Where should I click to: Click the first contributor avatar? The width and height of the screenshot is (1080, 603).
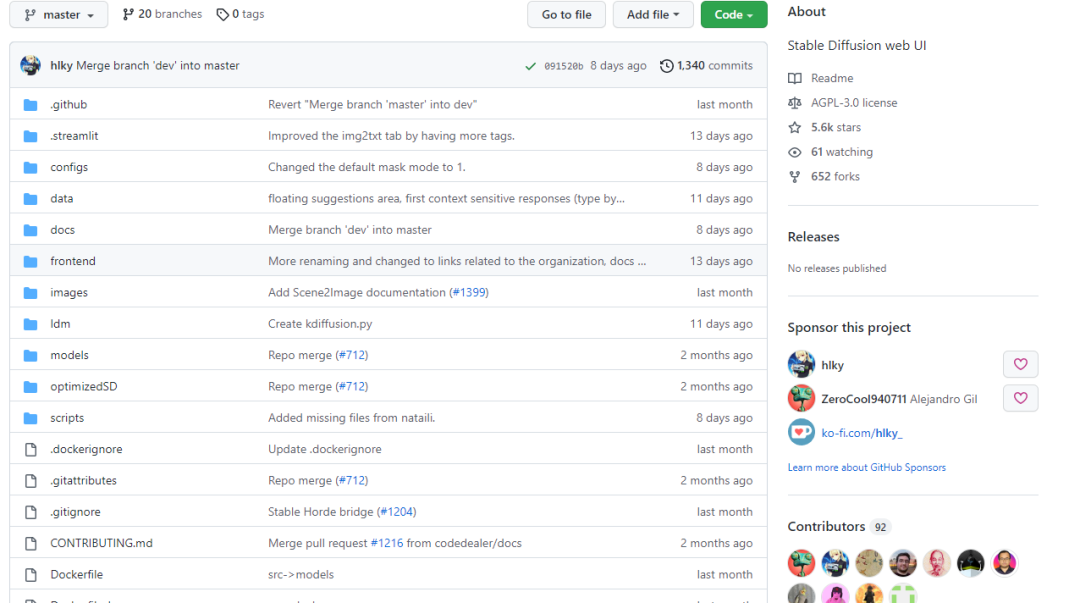[801, 563]
